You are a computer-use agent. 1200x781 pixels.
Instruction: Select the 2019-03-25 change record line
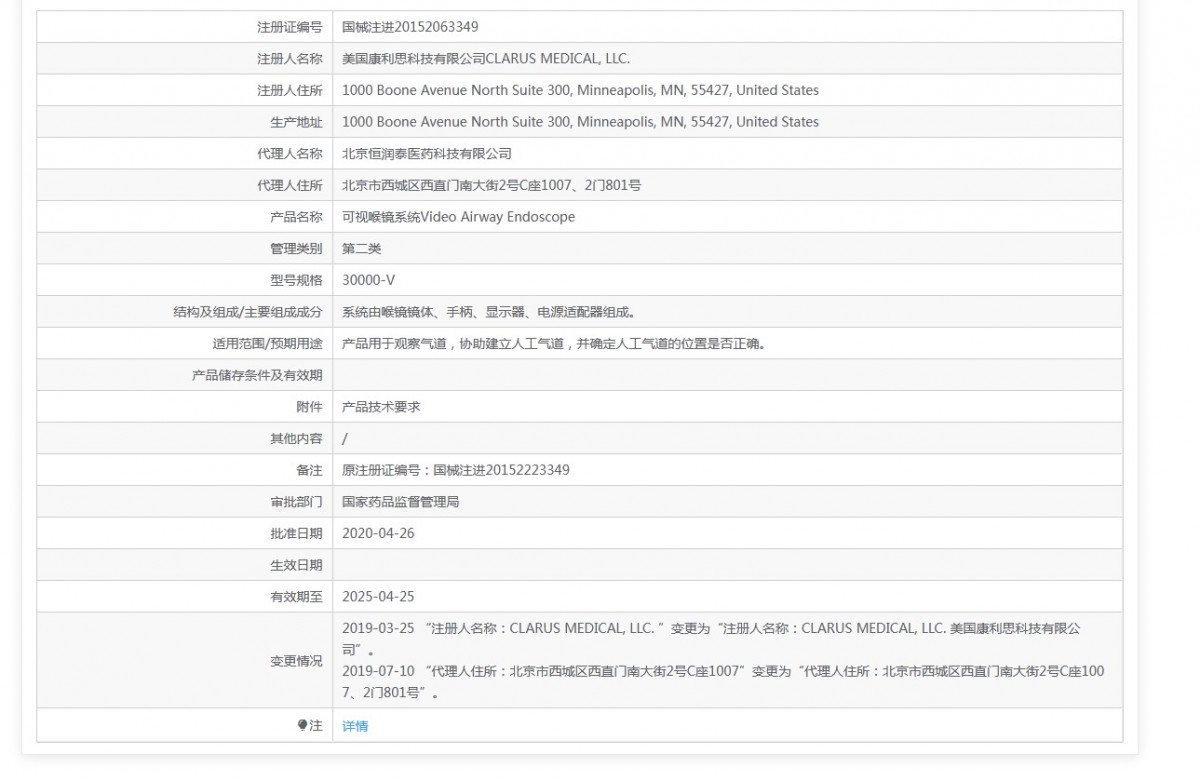tap(712, 639)
